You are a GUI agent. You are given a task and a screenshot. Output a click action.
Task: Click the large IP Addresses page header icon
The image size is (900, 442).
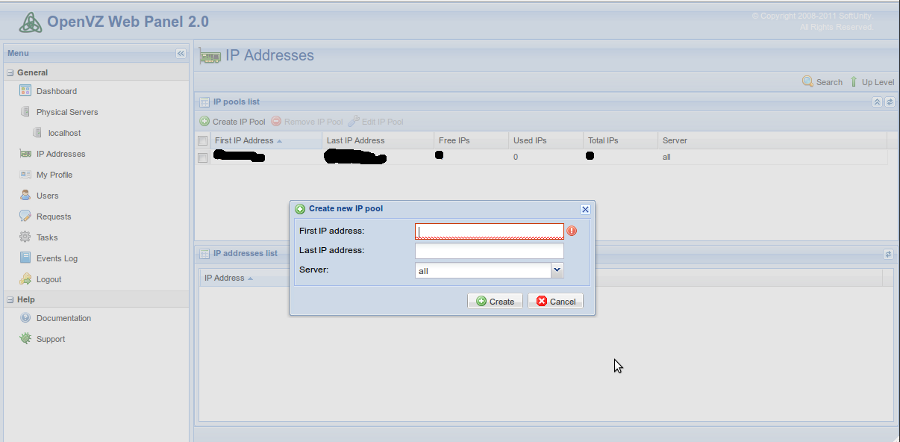tap(210, 57)
